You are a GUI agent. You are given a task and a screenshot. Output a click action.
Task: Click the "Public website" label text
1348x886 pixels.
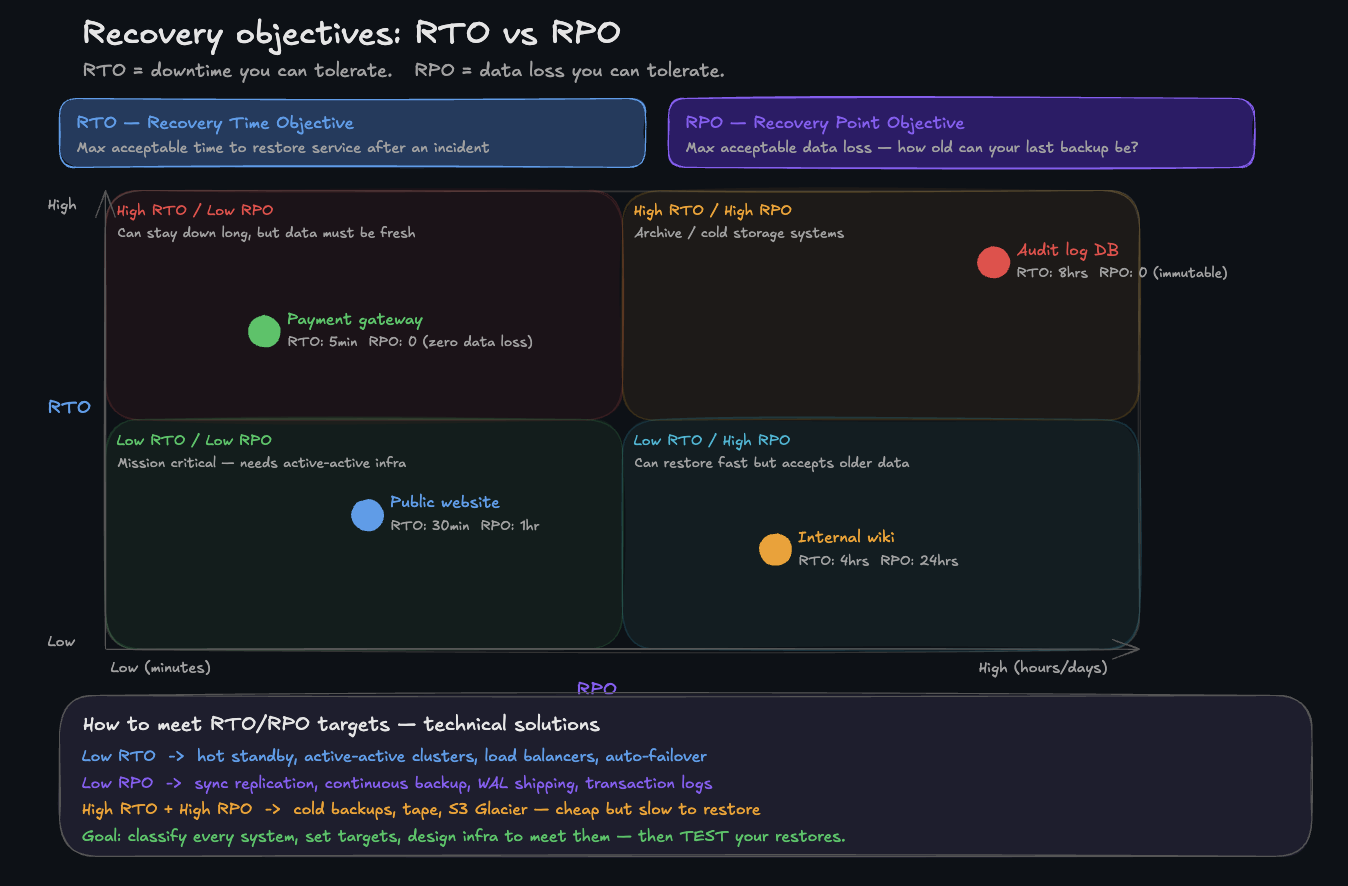pyautogui.click(x=444, y=503)
